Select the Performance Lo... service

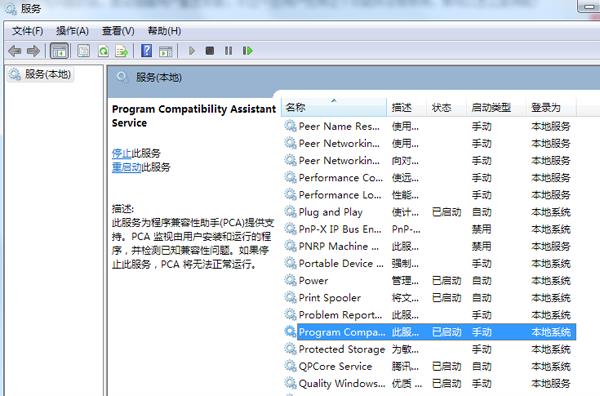(429, 195)
